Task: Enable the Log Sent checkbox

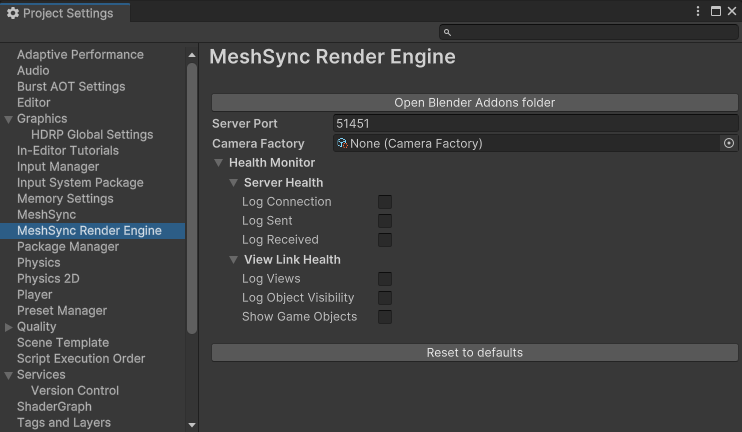Action: pos(385,221)
